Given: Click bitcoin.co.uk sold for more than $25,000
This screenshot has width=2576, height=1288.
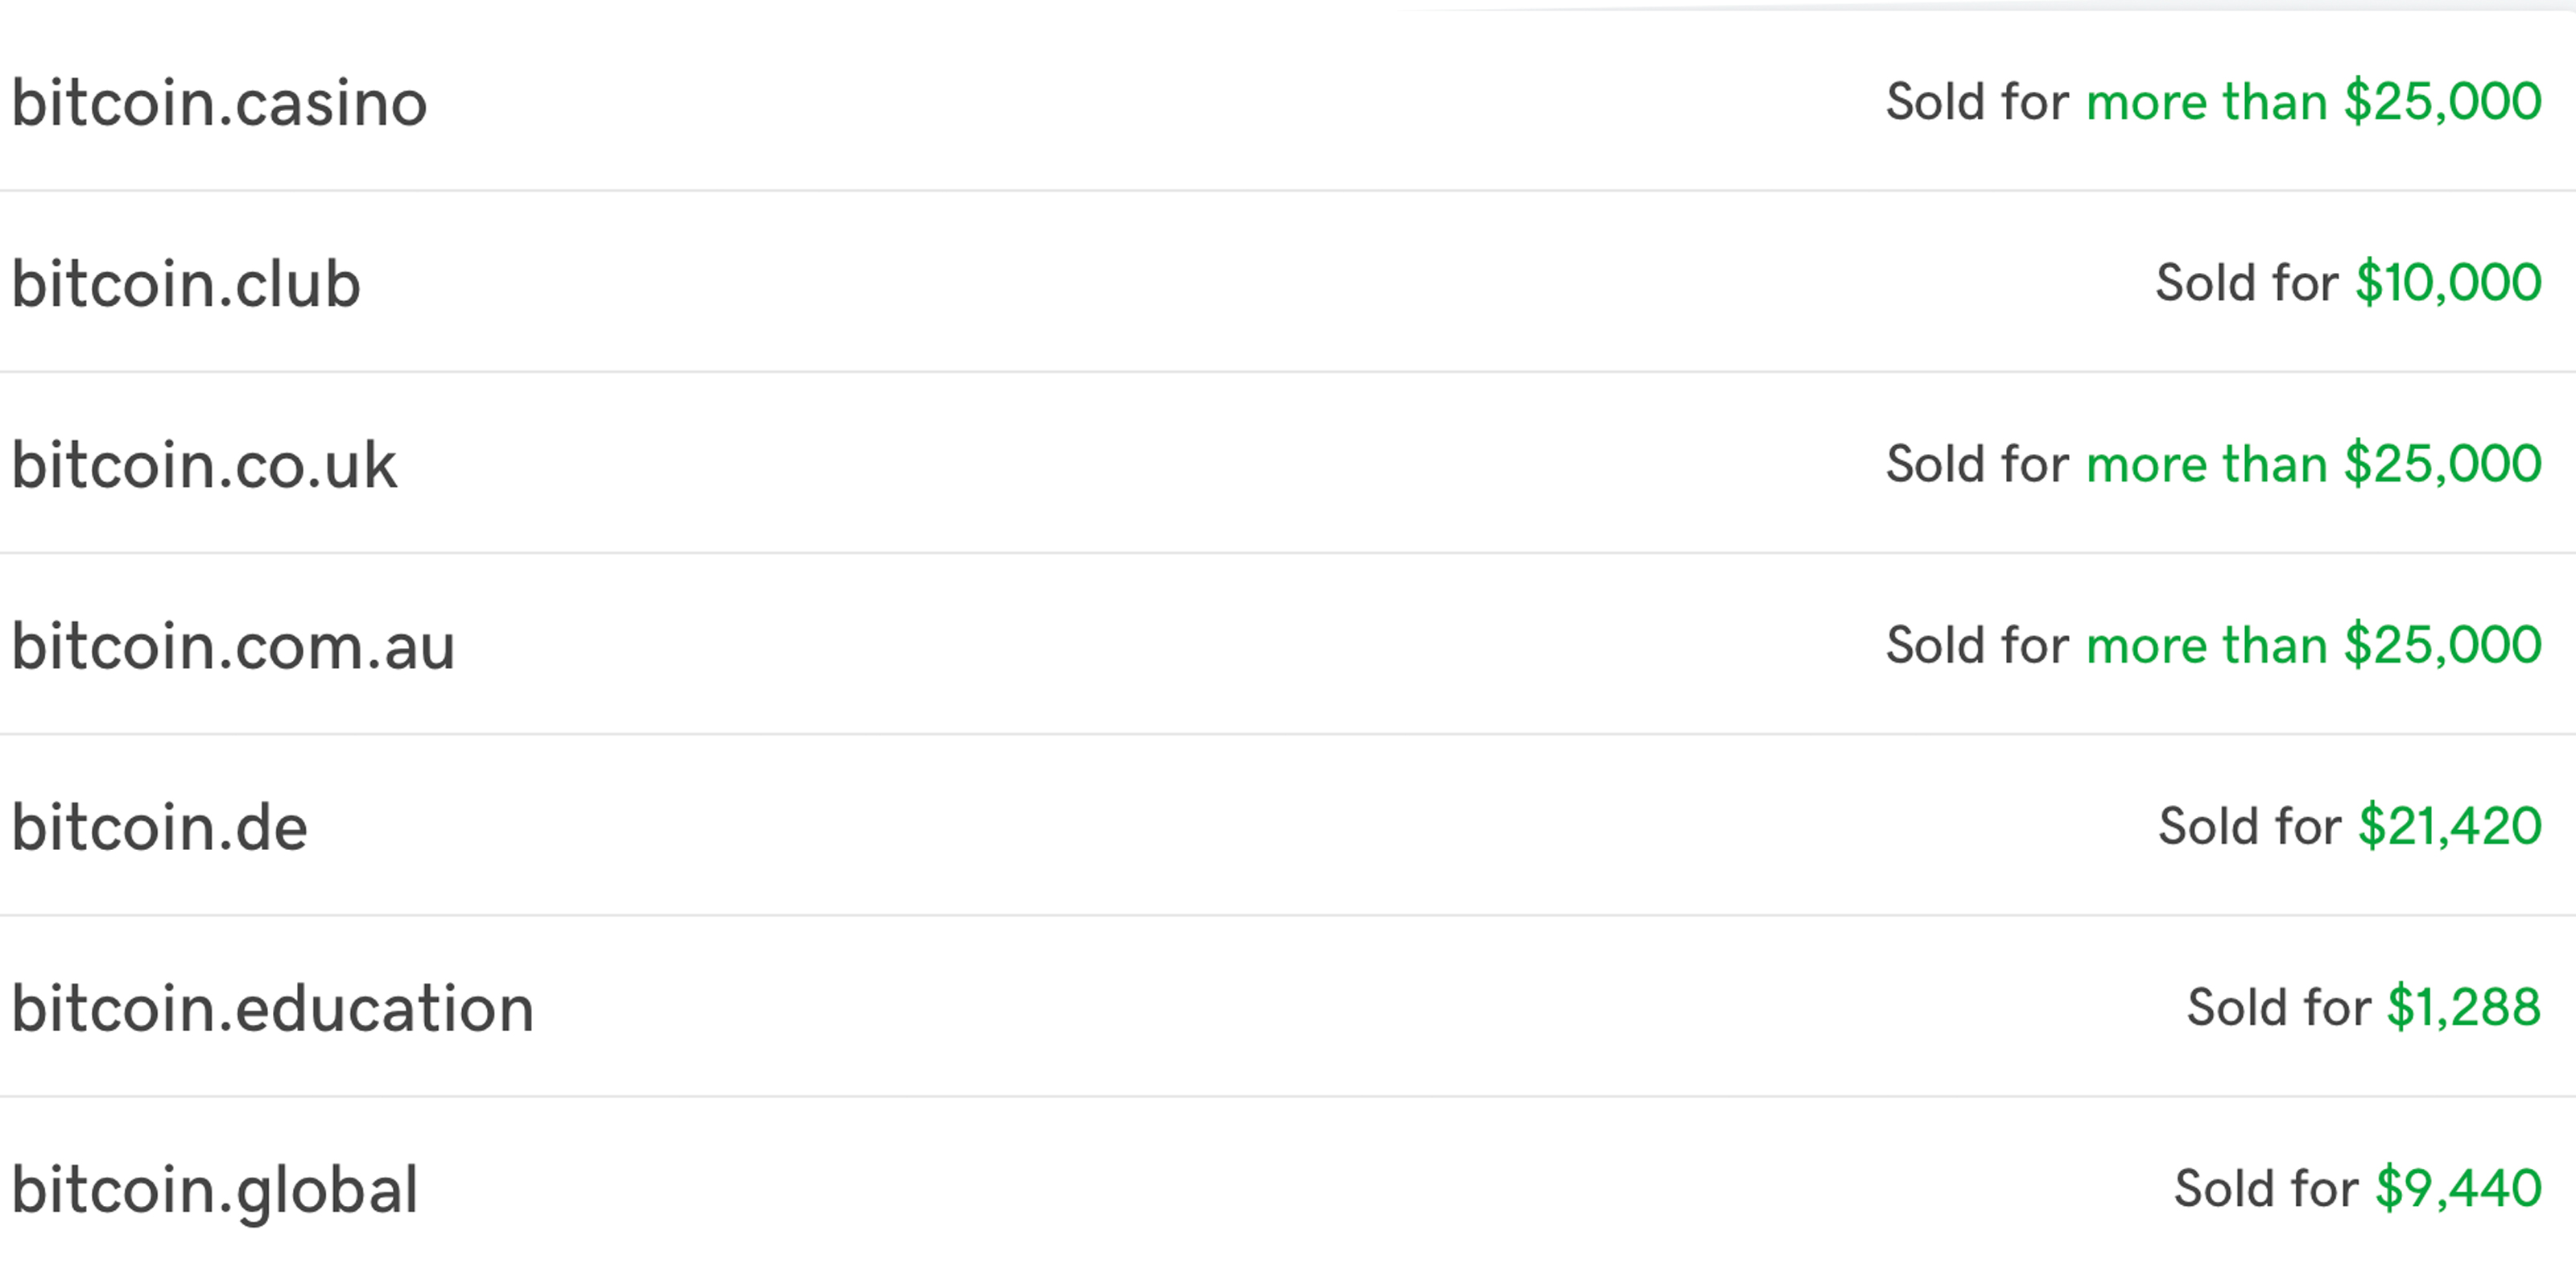Looking at the screenshot, I should pos(2314,464).
